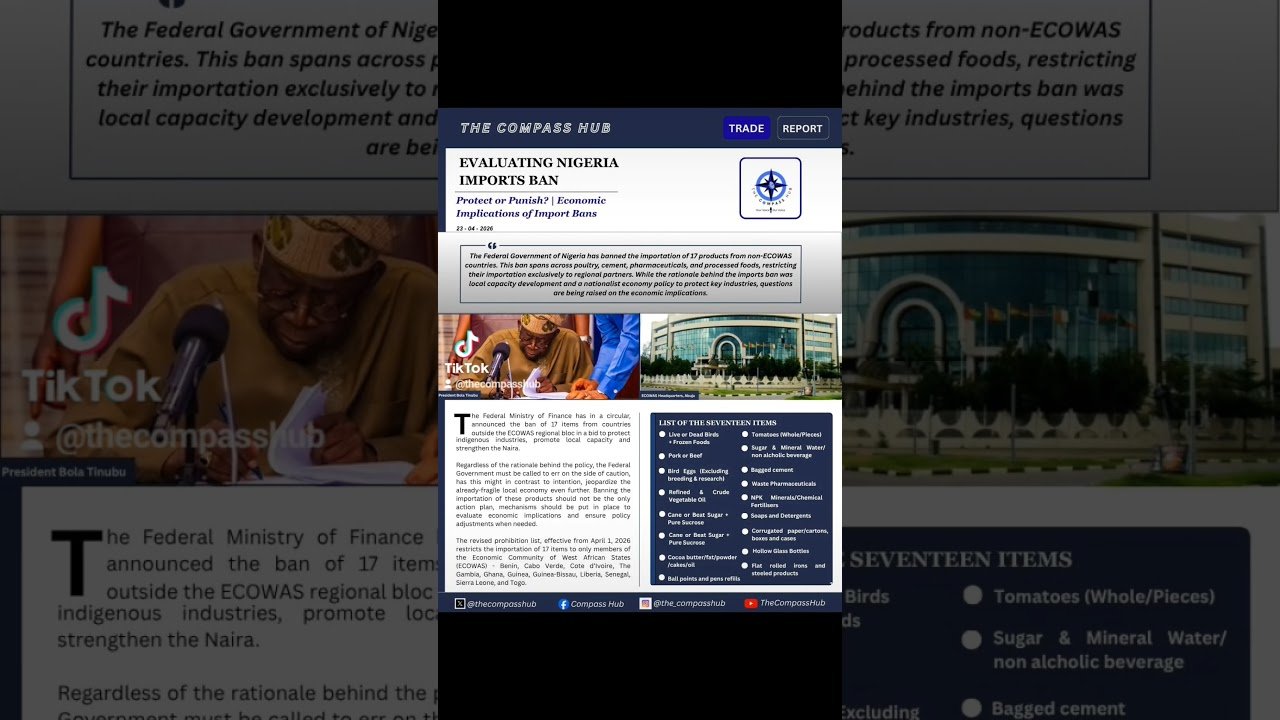Open the REPORT tab
The image size is (1280, 720).
tap(802, 128)
